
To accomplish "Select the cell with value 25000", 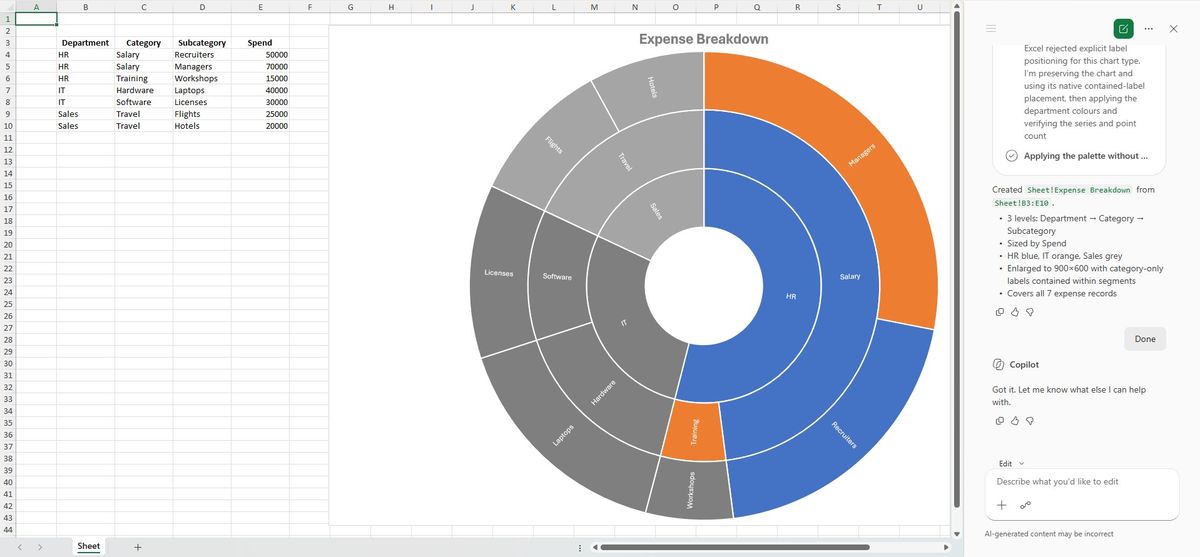I will pos(260,114).
